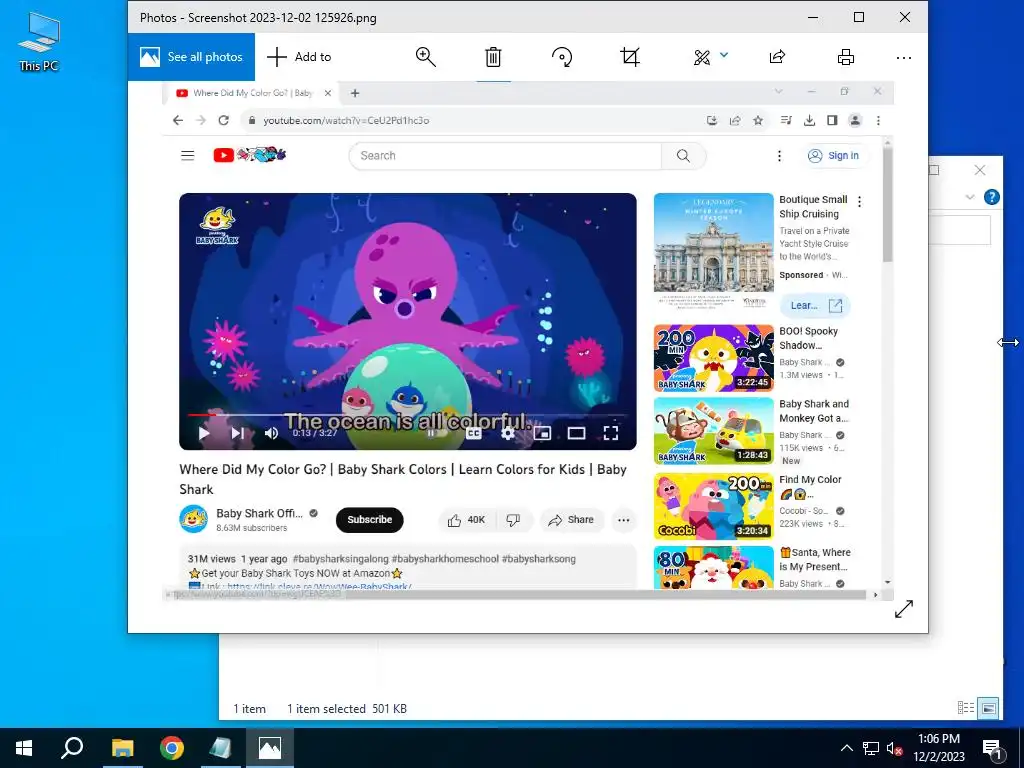1024x768 pixels.
Task: Click the fullscreen icon in pictured player
Action: tap(611, 433)
